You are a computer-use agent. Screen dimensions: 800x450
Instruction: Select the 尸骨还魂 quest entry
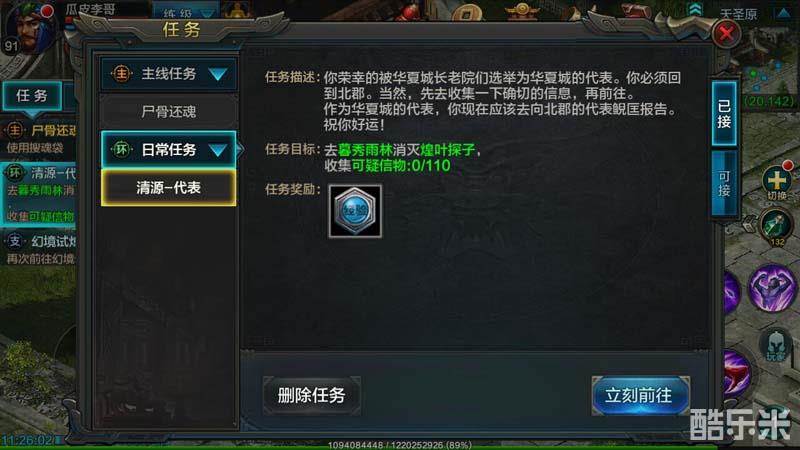point(169,112)
